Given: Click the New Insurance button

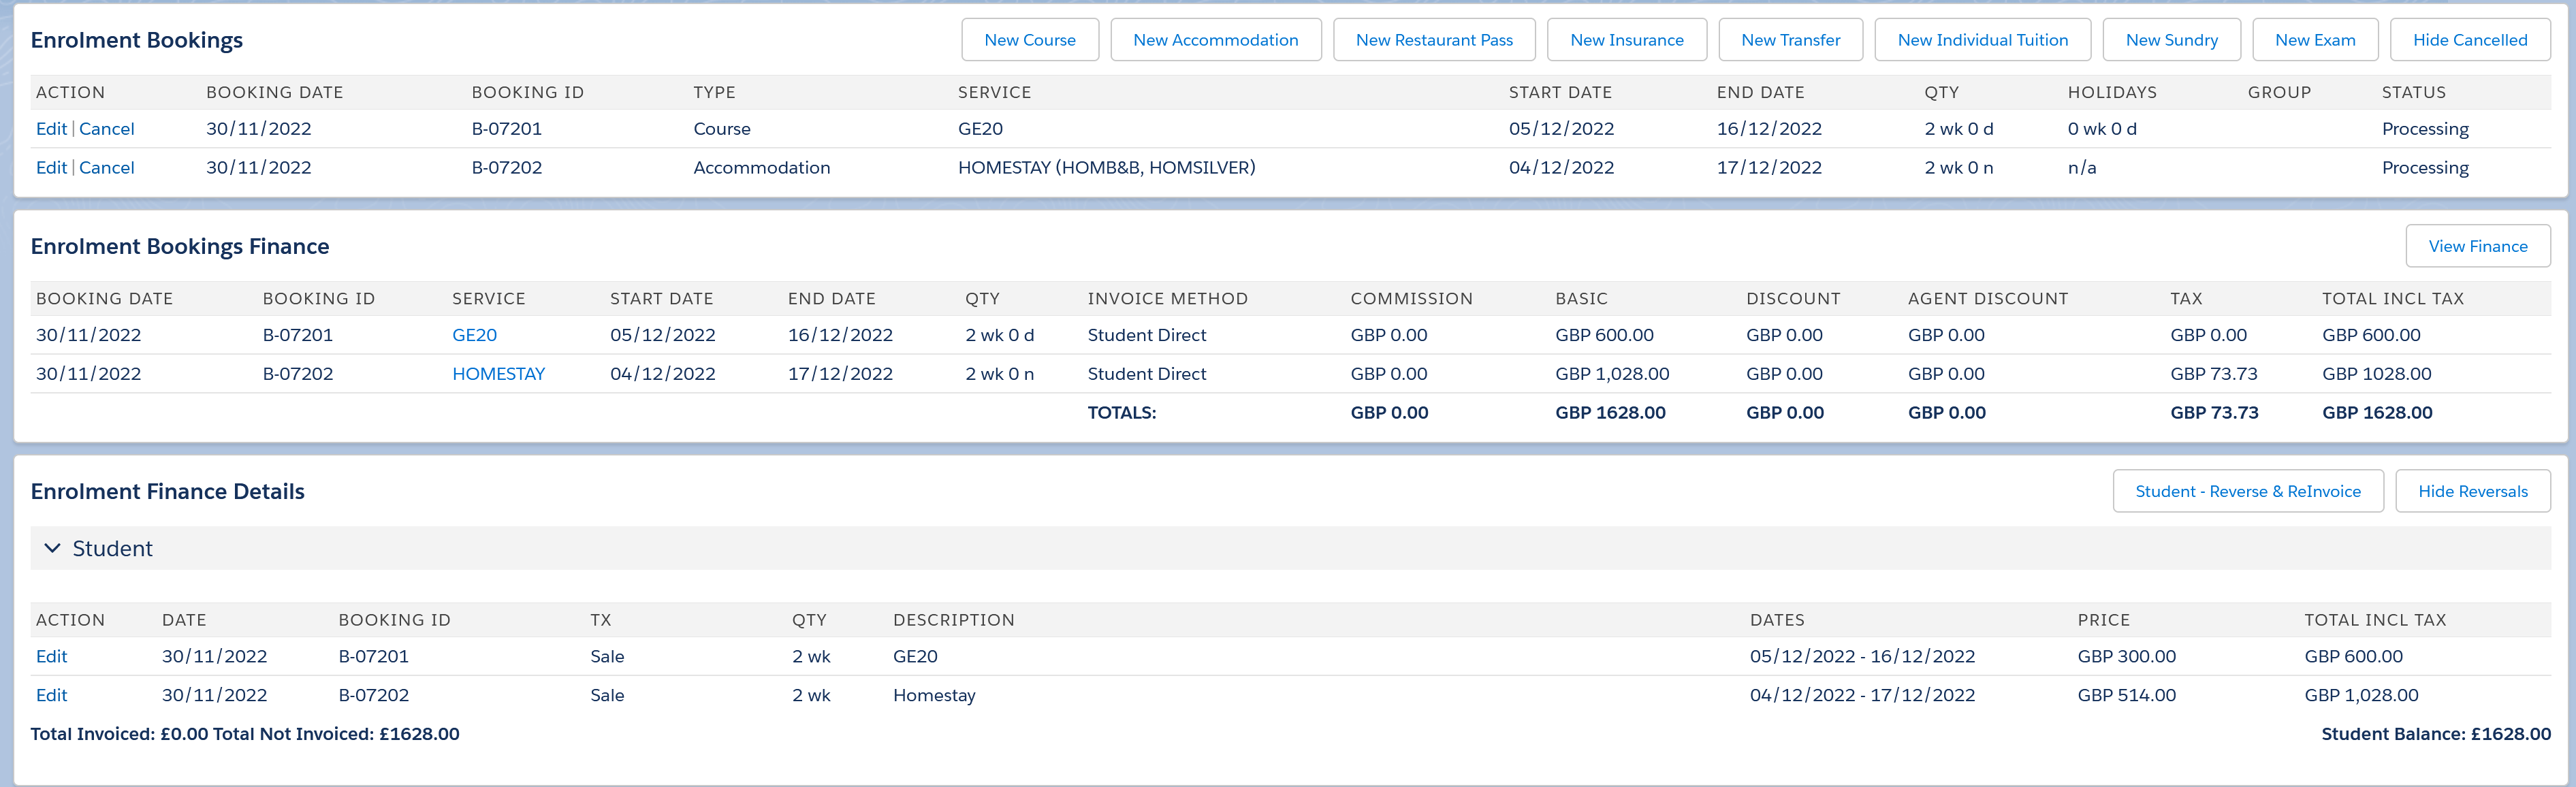Looking at the screenshot, I should (x=1626, y=40).
